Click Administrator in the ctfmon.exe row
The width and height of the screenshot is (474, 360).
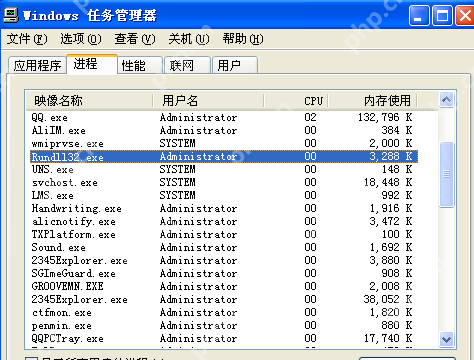point(198,312)
